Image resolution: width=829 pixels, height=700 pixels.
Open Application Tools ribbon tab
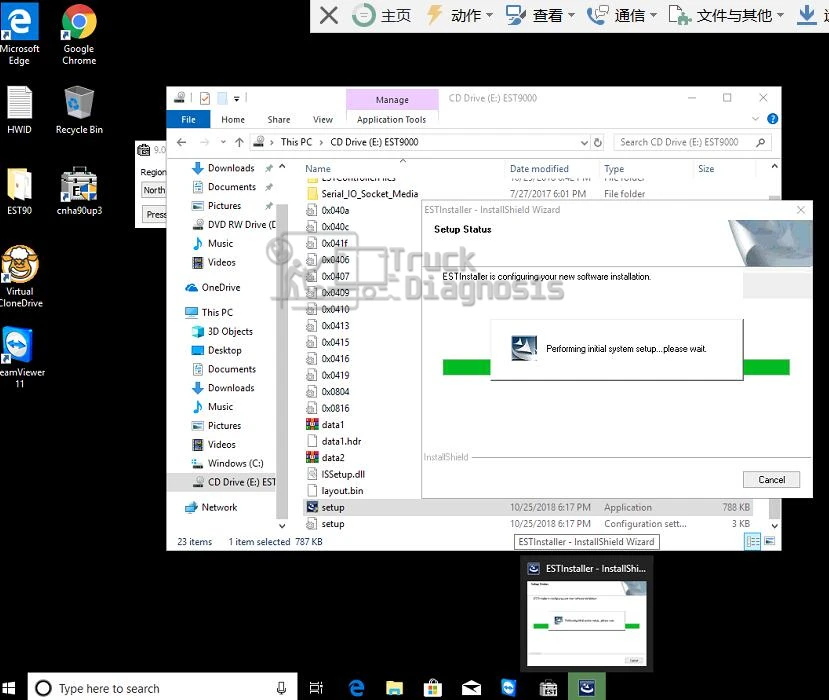pos(391,119)
